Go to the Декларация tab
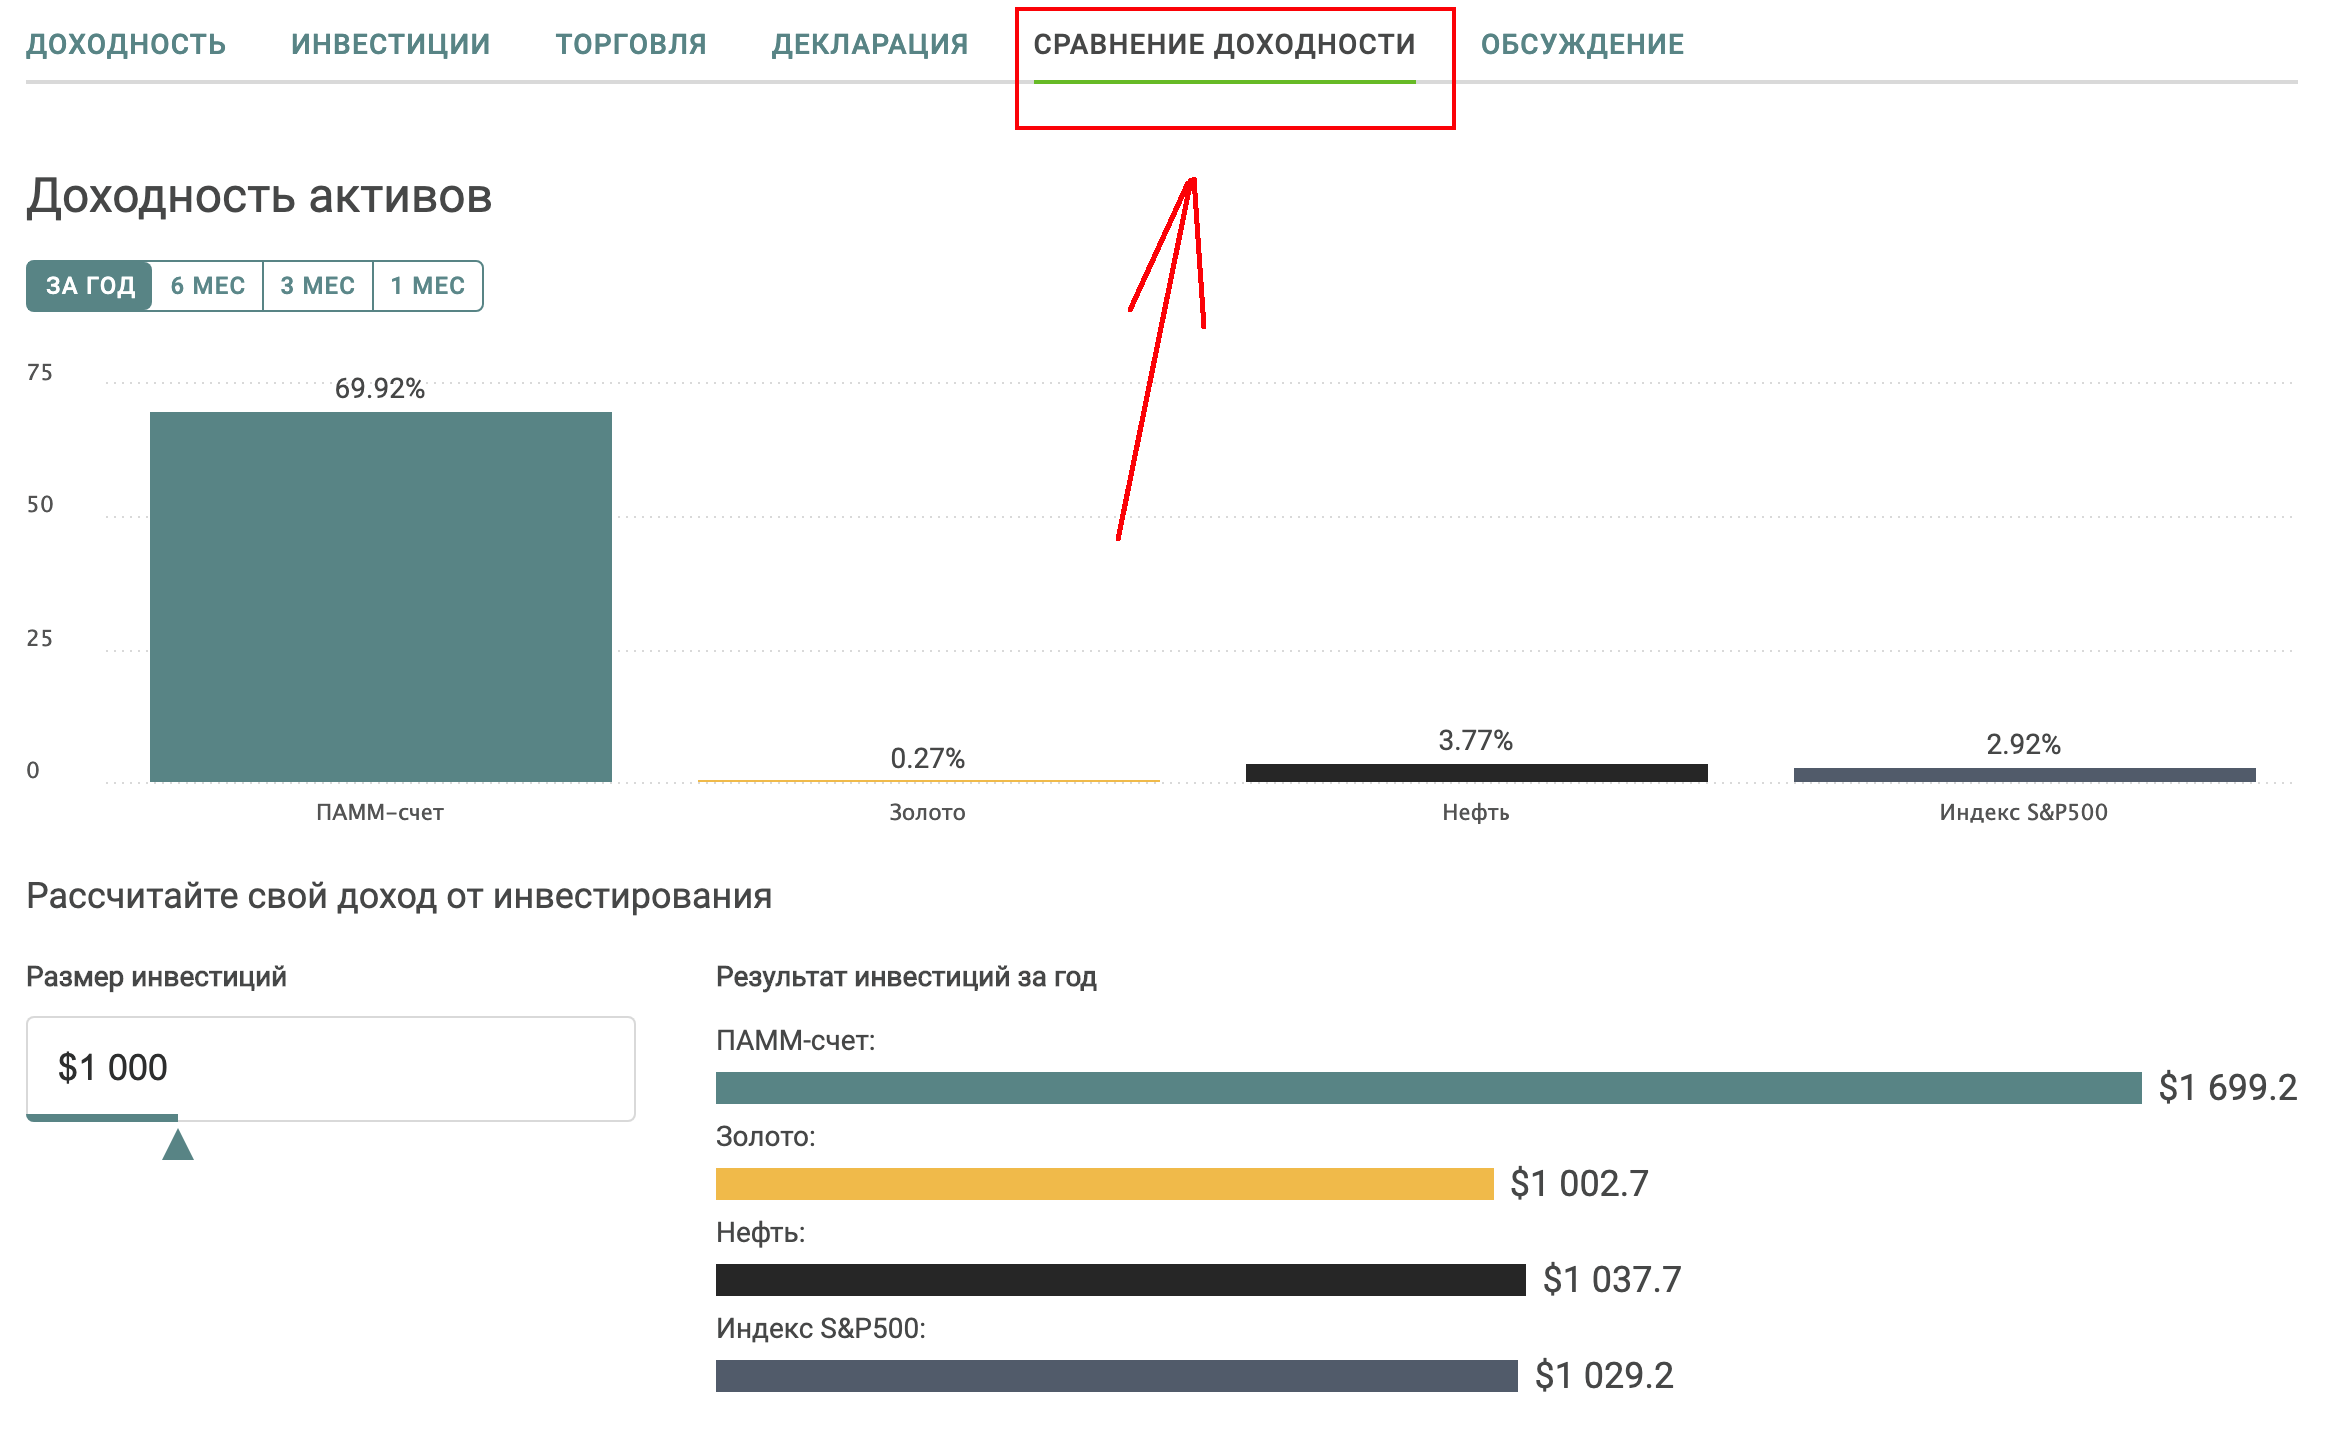 [x=870, y=44]
